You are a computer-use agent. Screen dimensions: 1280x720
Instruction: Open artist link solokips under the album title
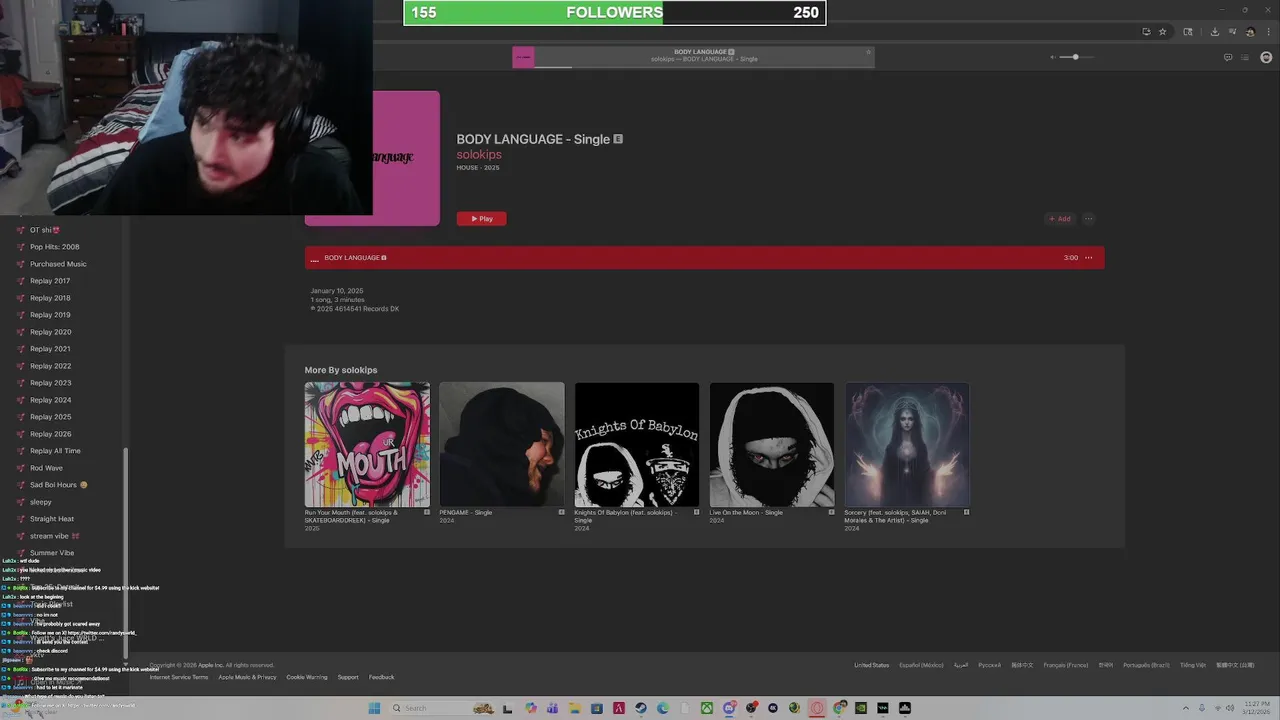tap(479, 155)
